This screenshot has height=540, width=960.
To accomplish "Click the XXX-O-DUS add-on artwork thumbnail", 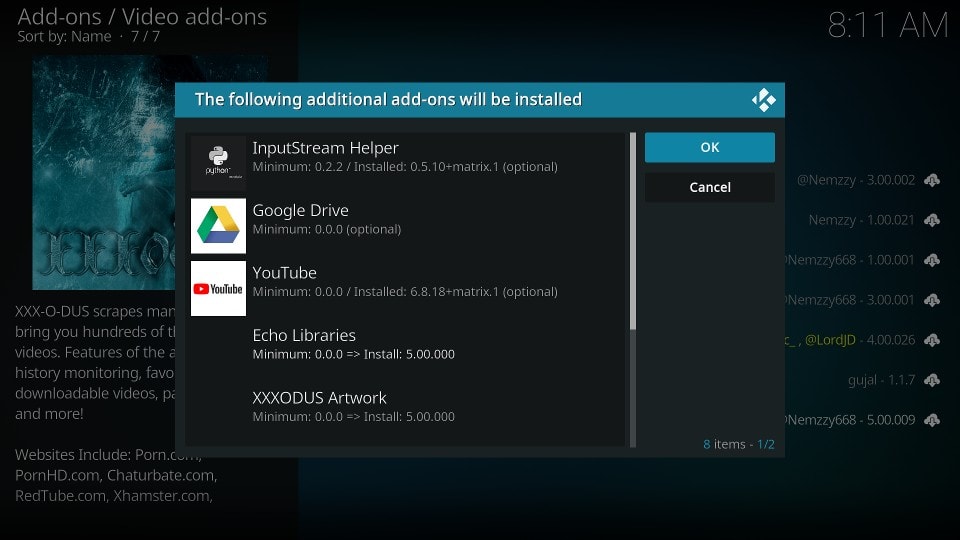I will point(104,173).
